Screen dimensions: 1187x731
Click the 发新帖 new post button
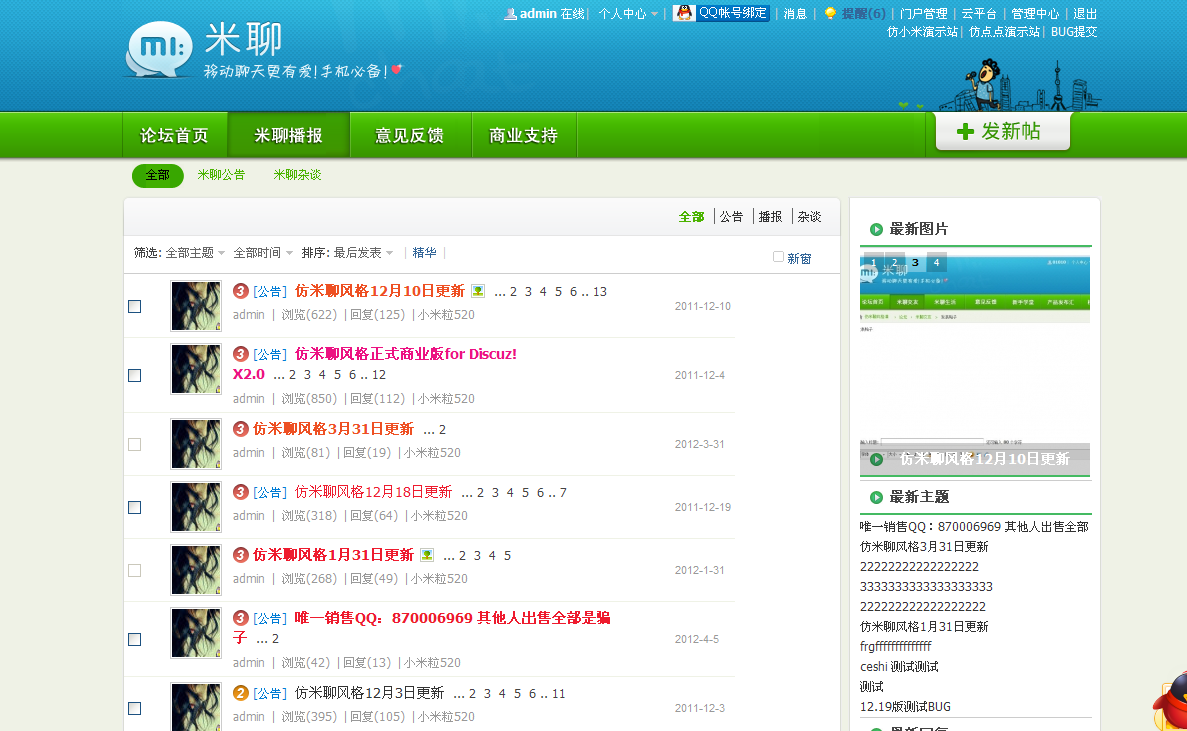pyautogui.click(x=1002, y=132)
